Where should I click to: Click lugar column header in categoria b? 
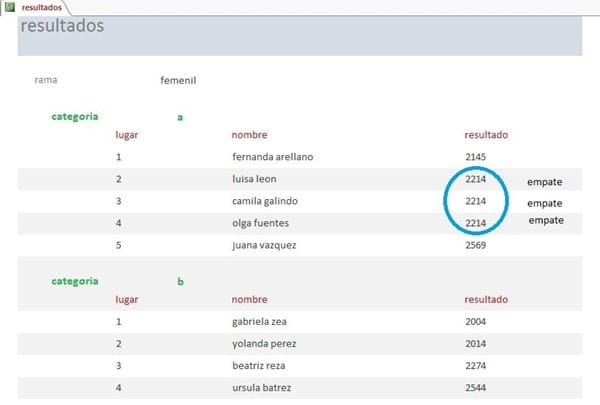pyautogui.click(x=127, y=299)
